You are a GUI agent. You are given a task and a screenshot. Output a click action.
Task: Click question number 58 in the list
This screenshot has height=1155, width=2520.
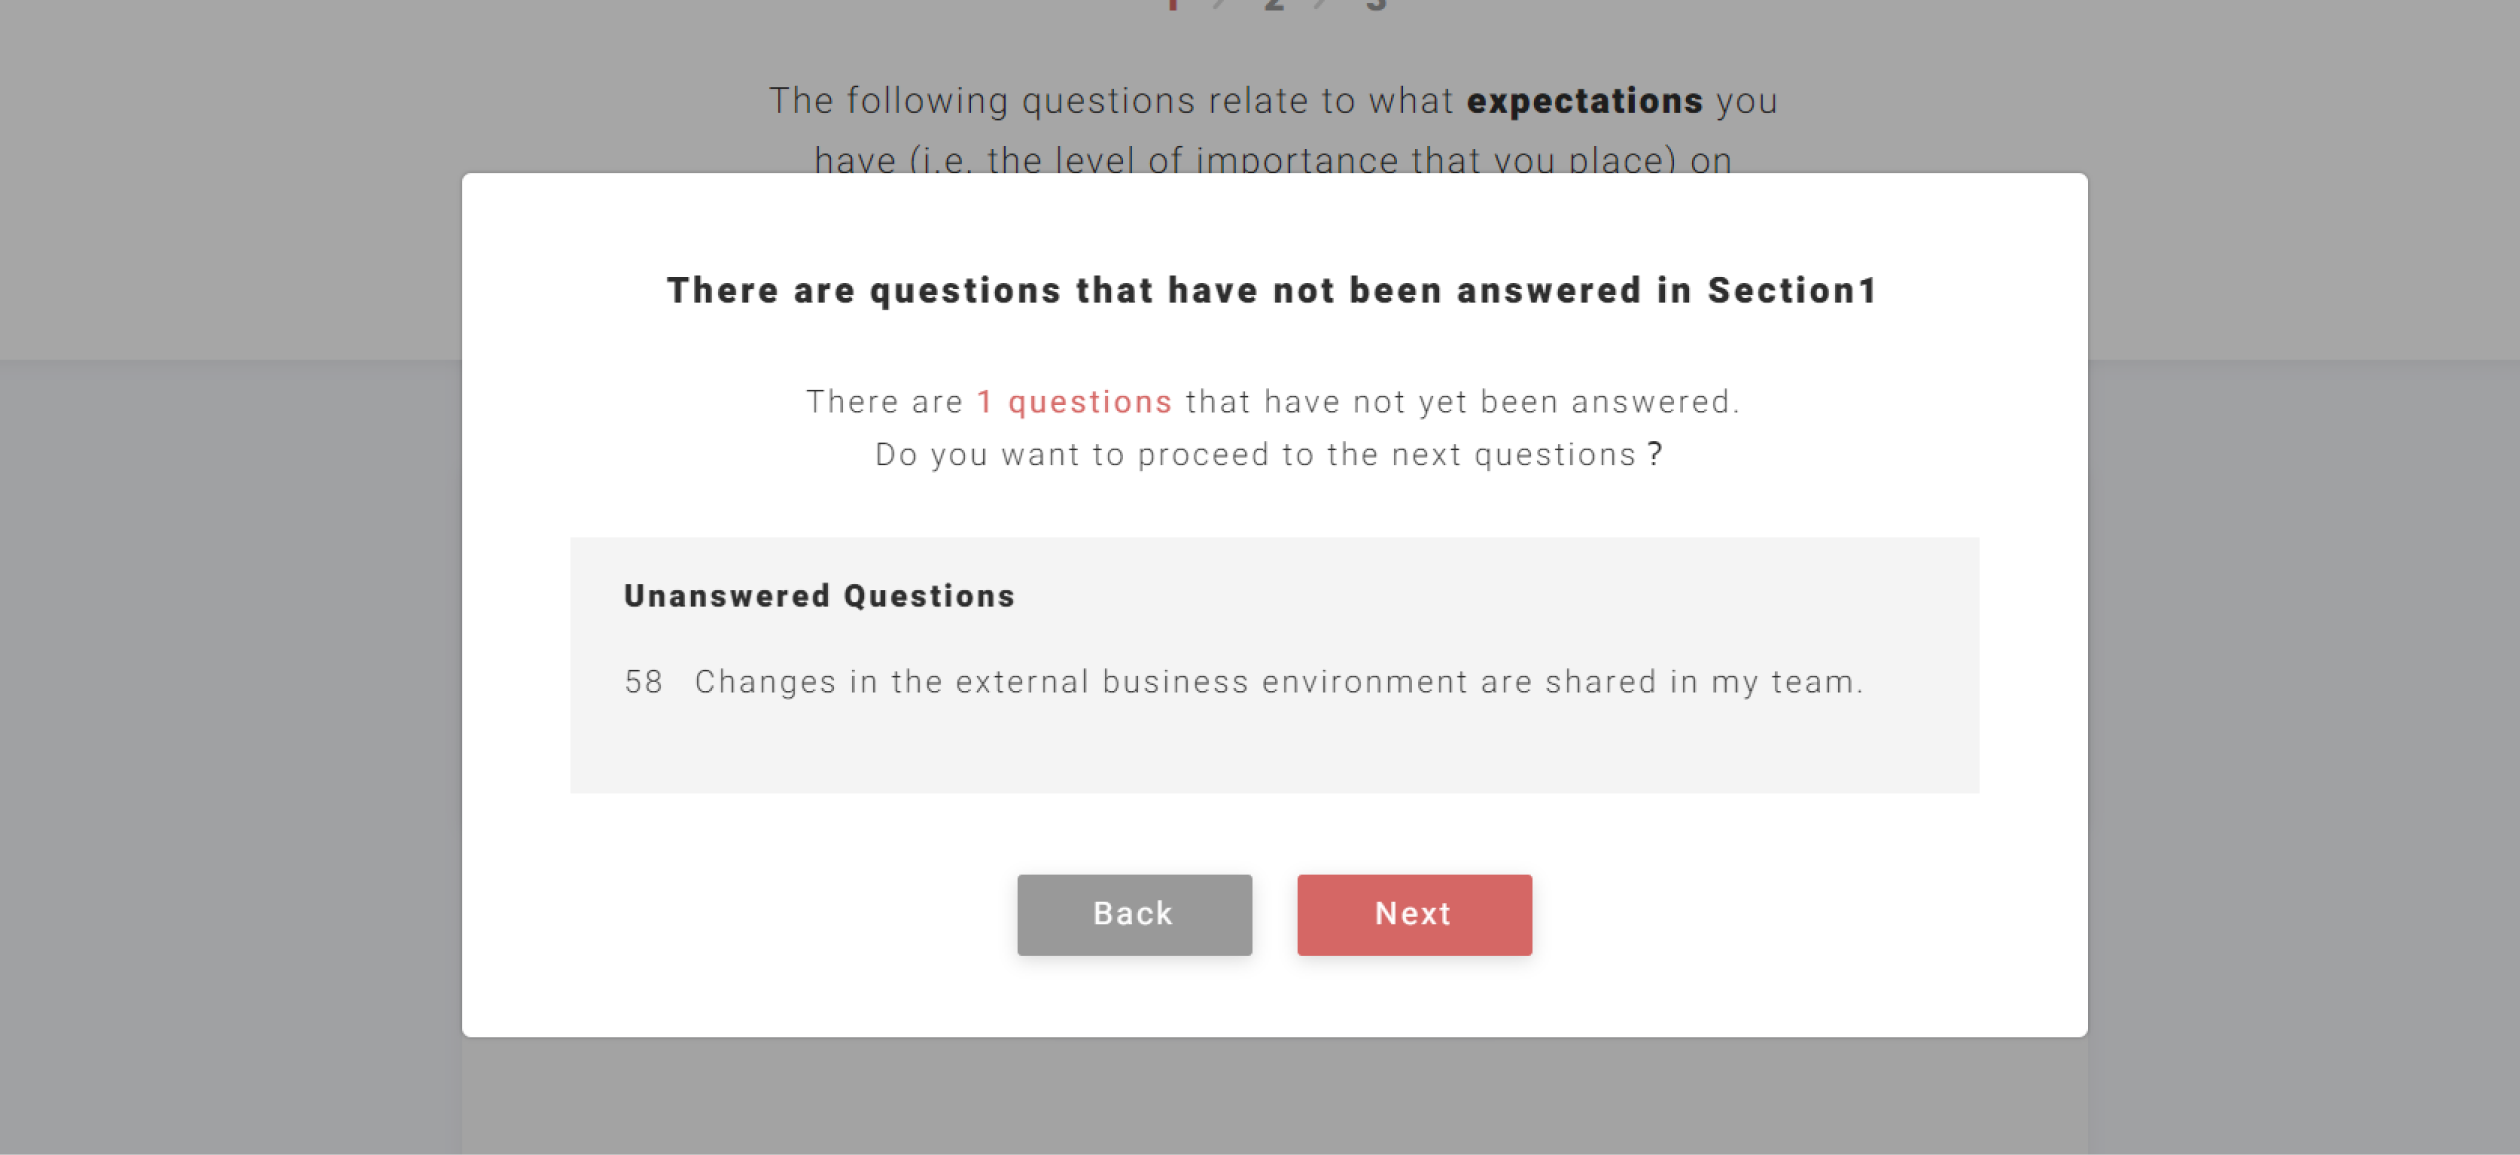[643, 682]
